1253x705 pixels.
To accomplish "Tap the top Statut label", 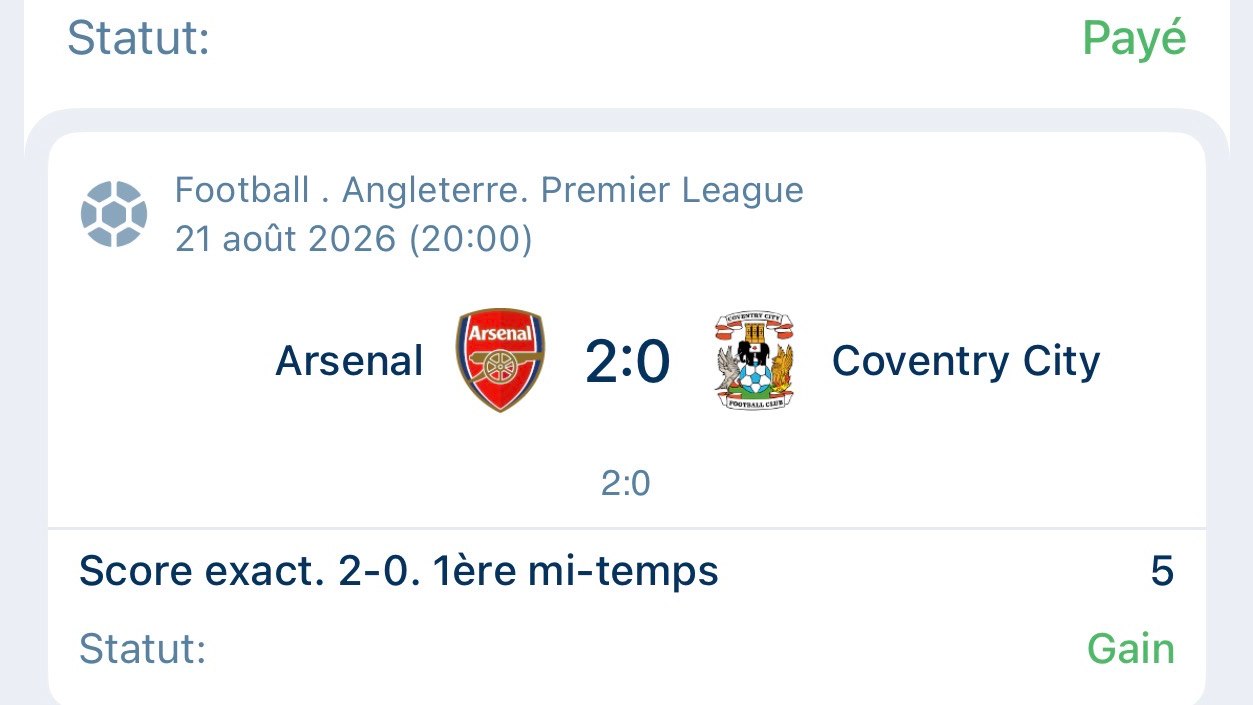I will coord(138,39).
